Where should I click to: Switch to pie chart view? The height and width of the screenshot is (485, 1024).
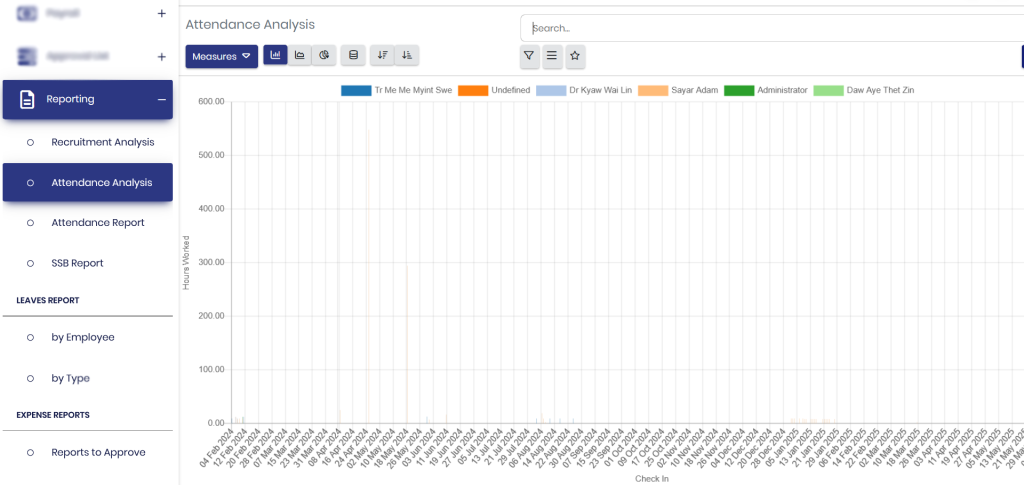(324, 55)
